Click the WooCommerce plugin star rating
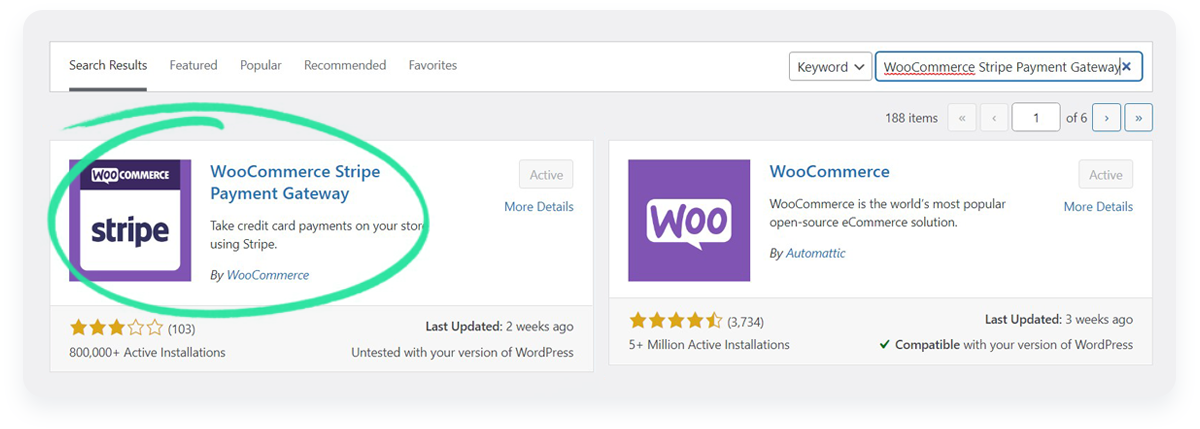The image size is (1200, 429). pos(675,321)
